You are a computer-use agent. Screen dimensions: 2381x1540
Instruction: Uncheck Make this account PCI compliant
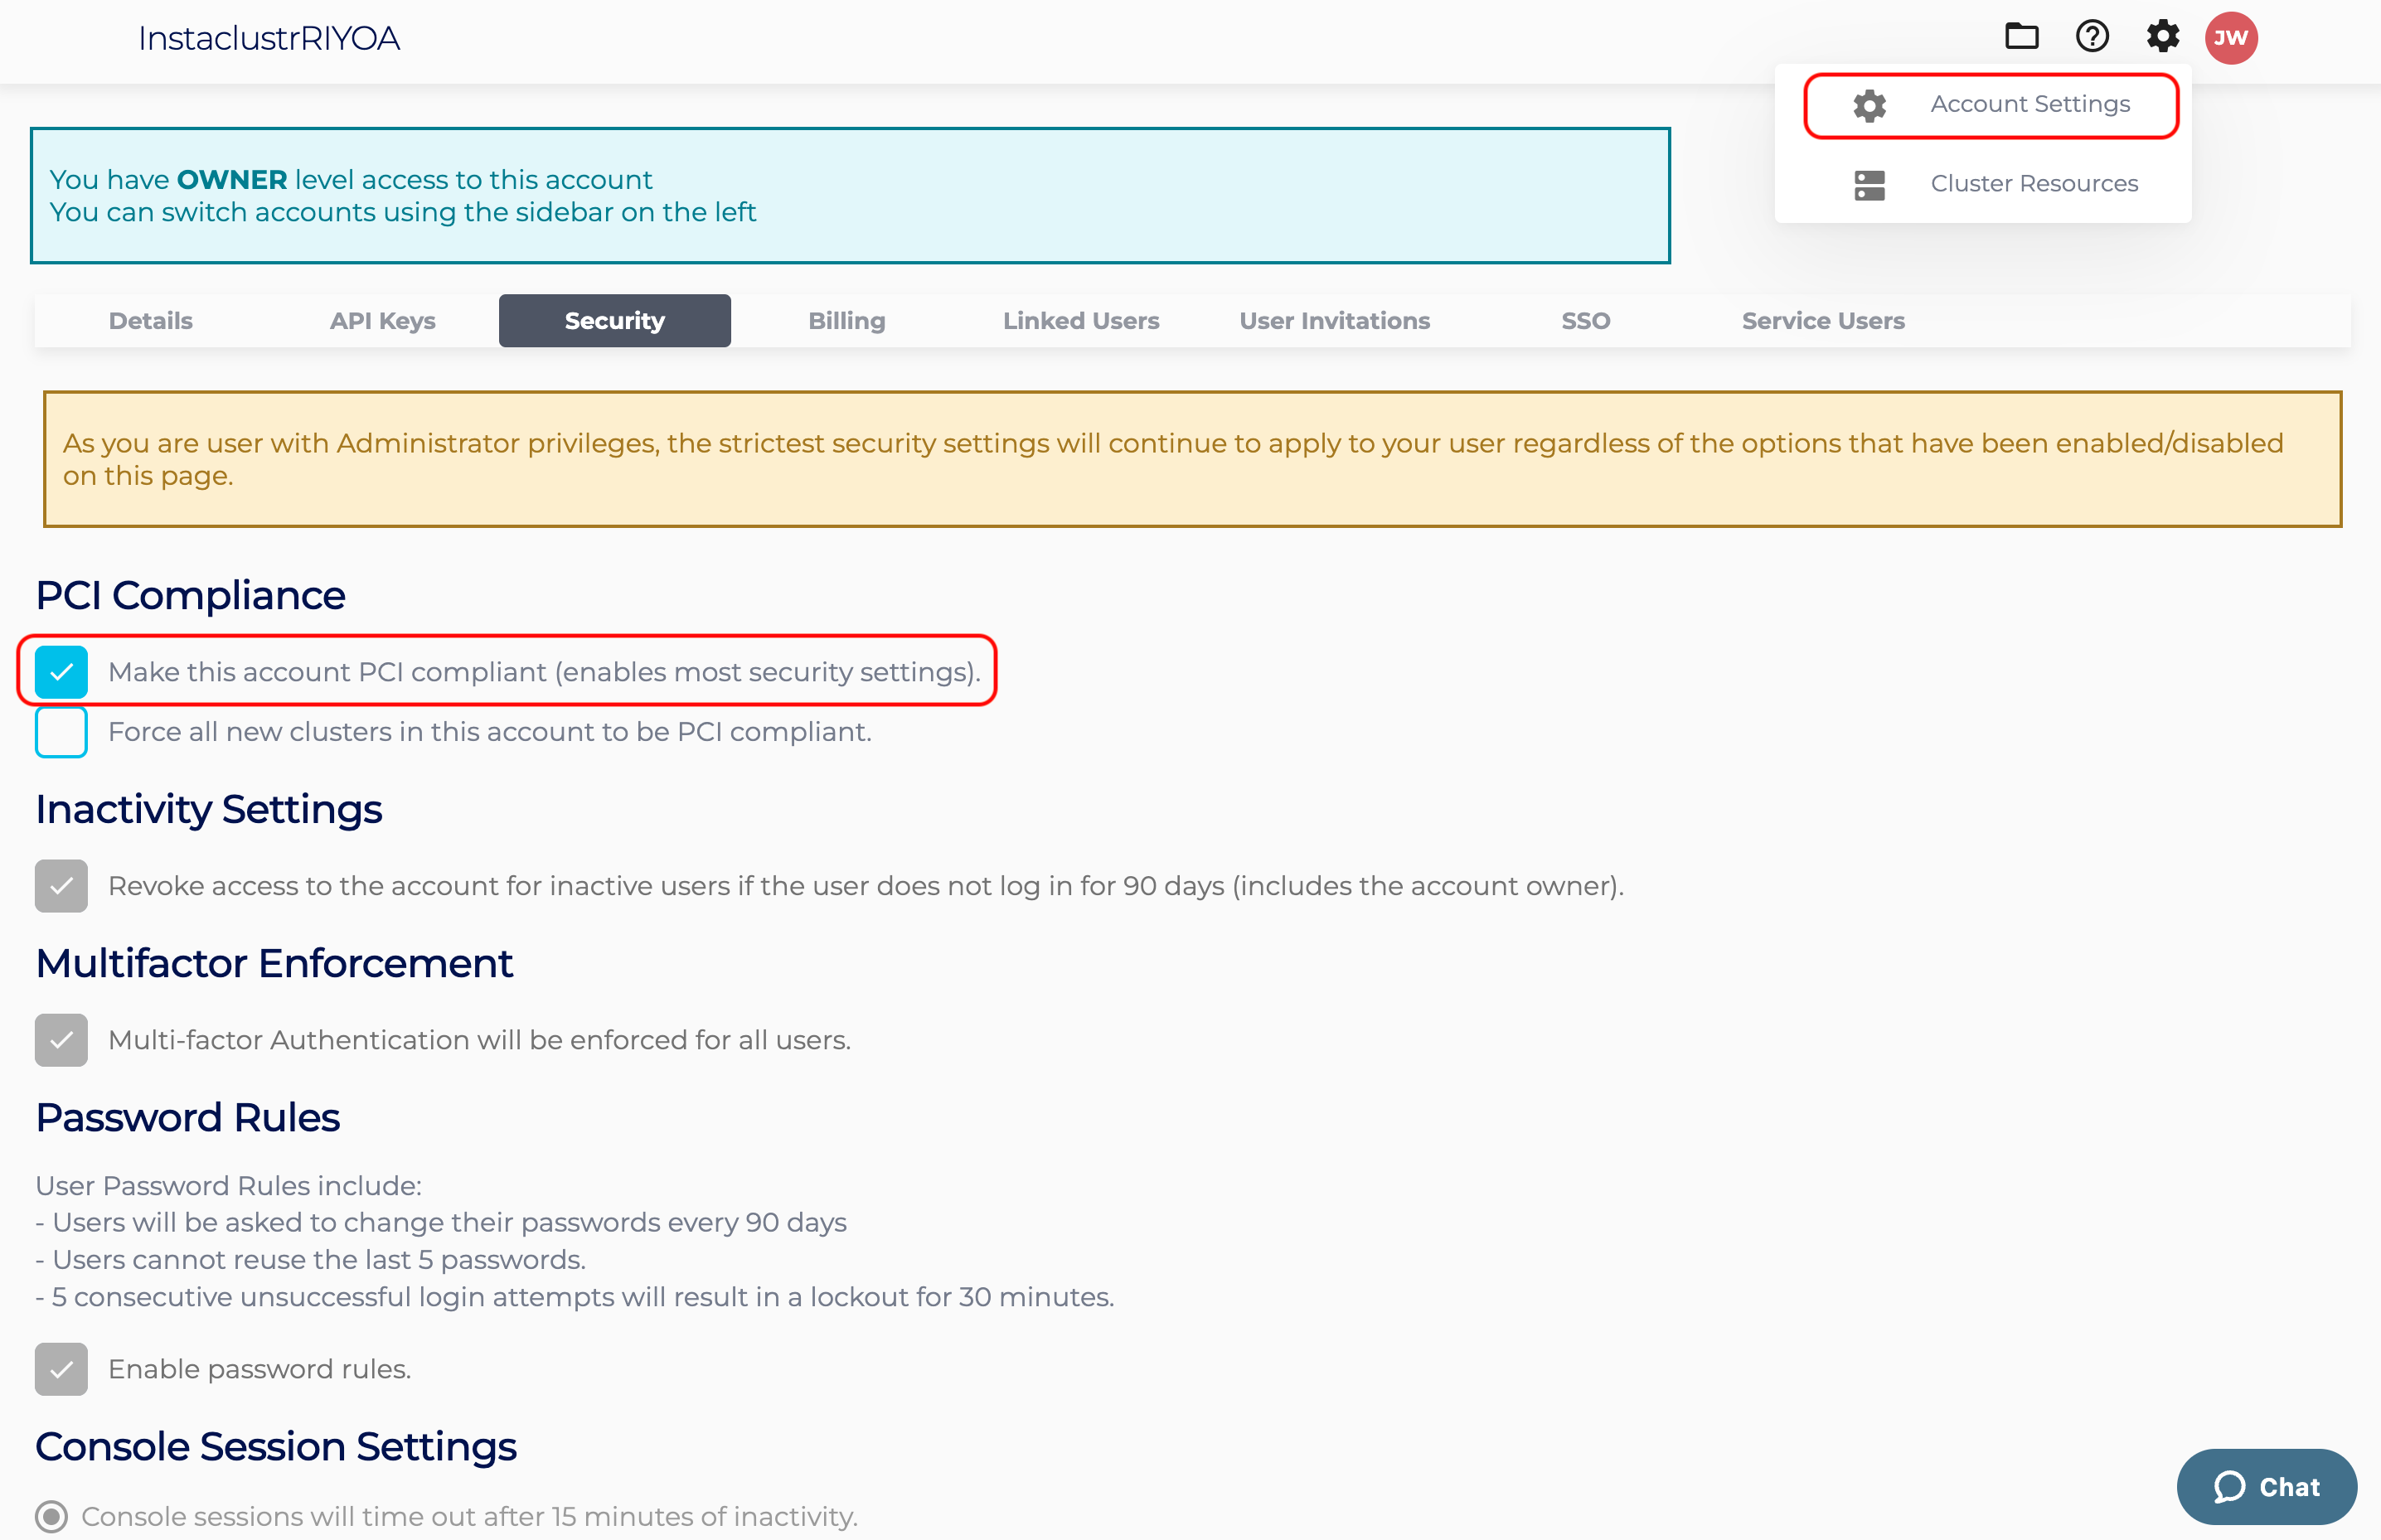point(61,672)
